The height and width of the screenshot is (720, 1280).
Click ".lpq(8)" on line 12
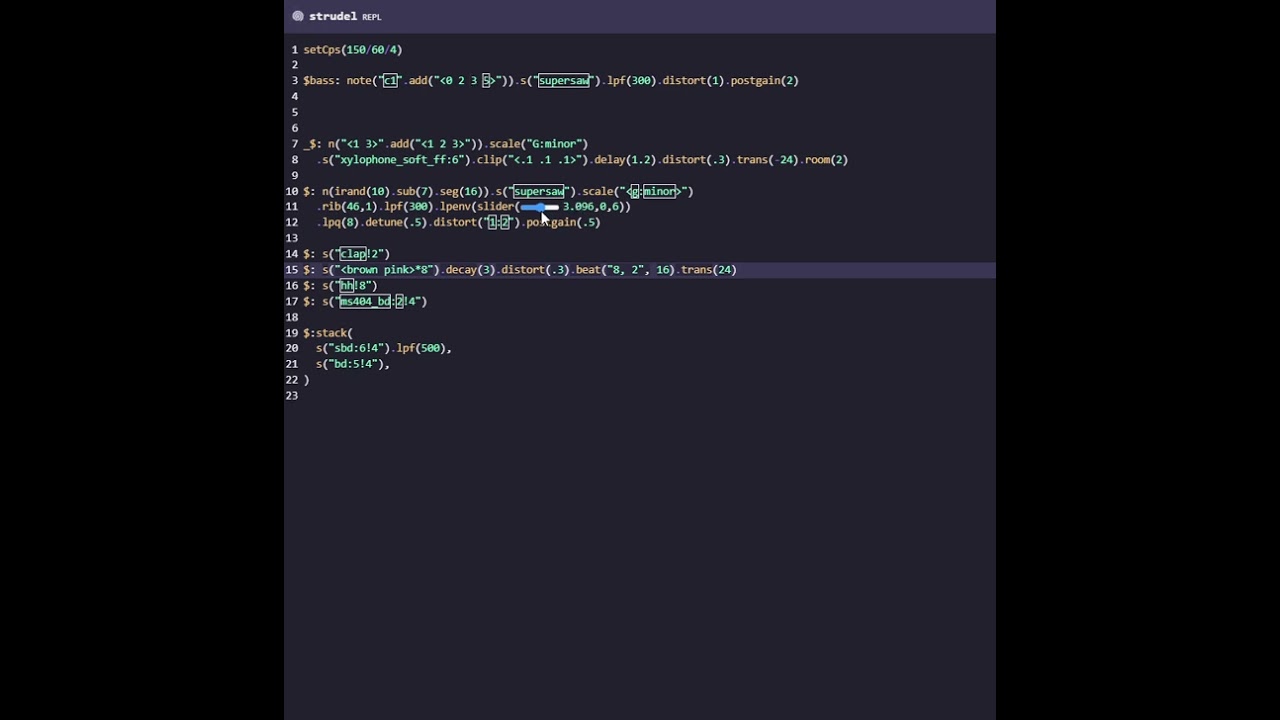point(338,223)
